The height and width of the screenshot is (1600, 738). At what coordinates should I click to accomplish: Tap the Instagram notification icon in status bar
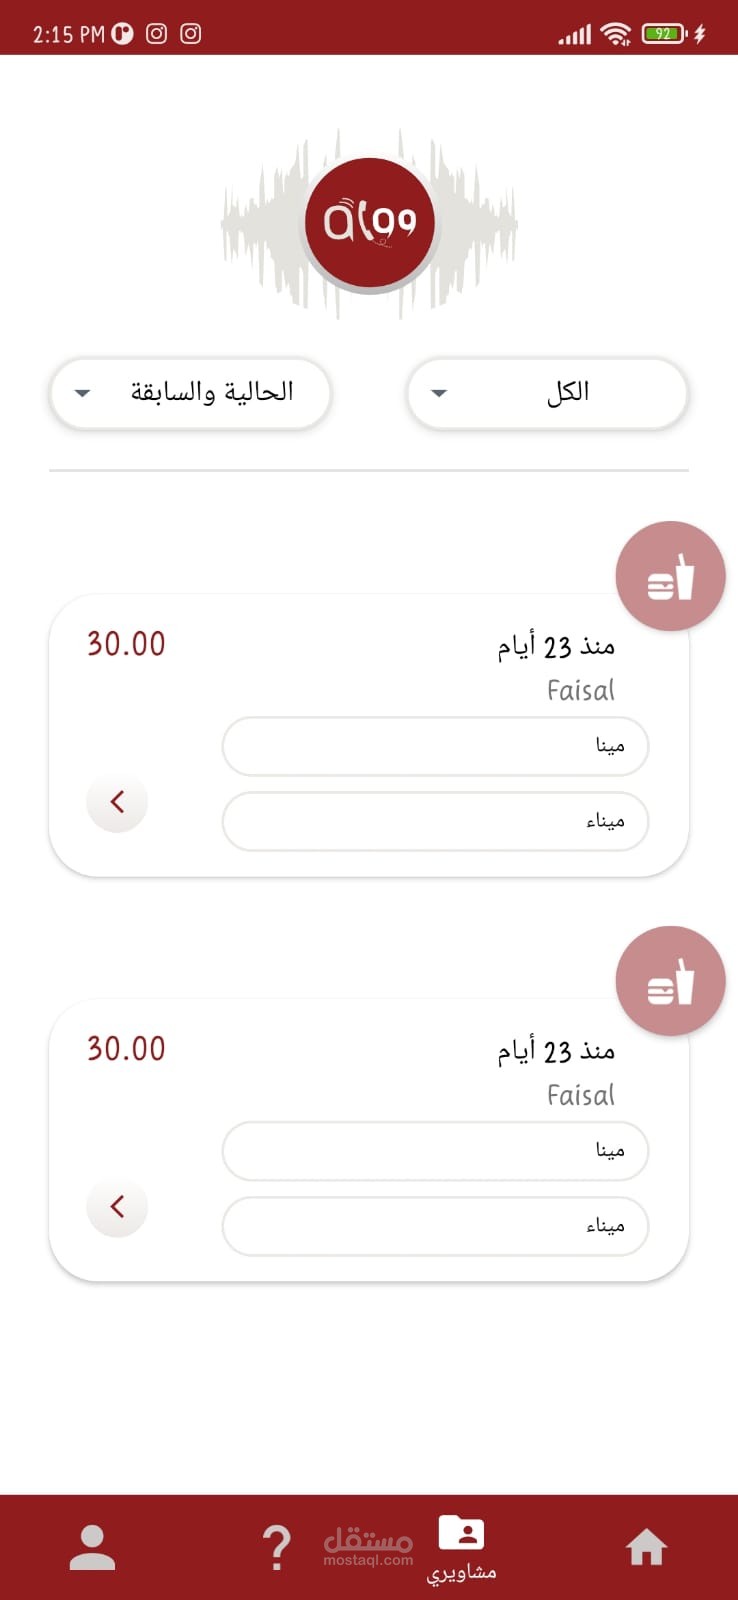(157, 33)
